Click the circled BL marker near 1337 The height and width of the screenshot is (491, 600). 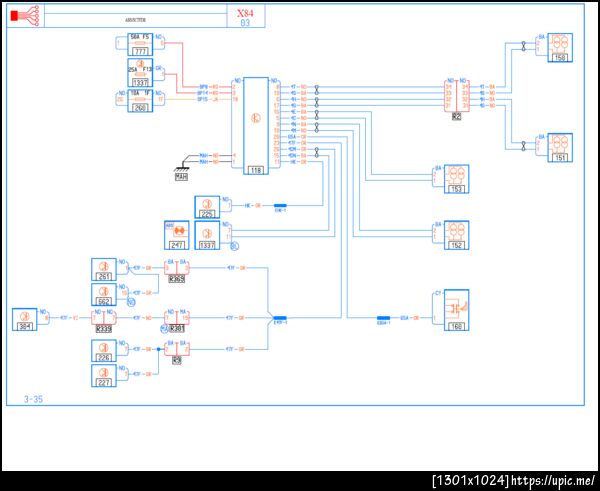point(235,246)
